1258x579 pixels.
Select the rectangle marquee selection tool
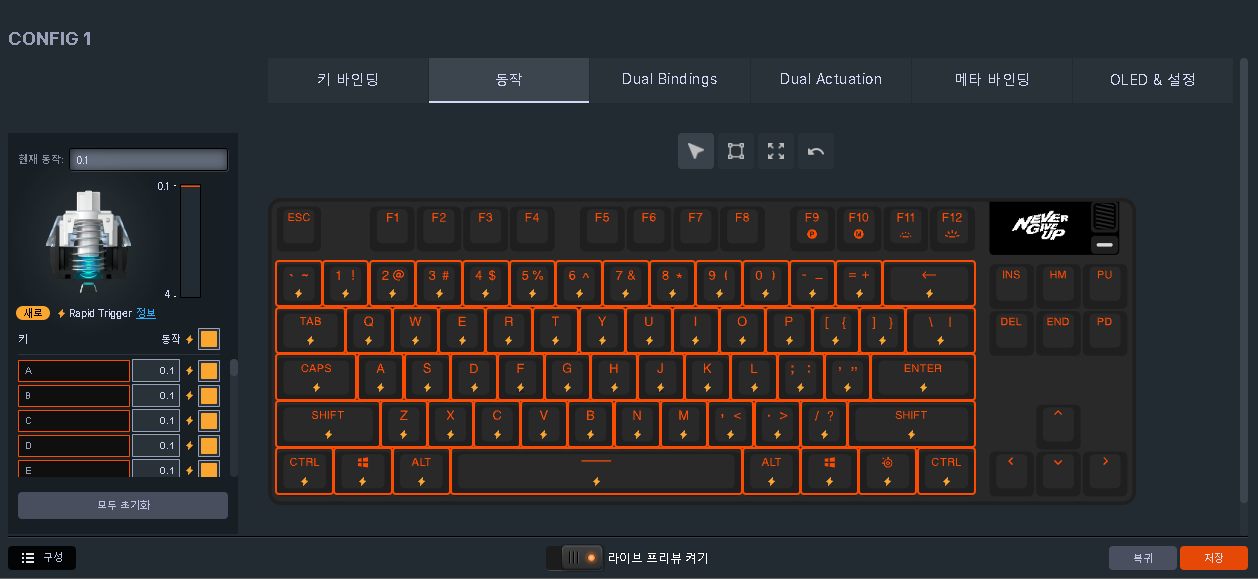[x=736, y=151]
